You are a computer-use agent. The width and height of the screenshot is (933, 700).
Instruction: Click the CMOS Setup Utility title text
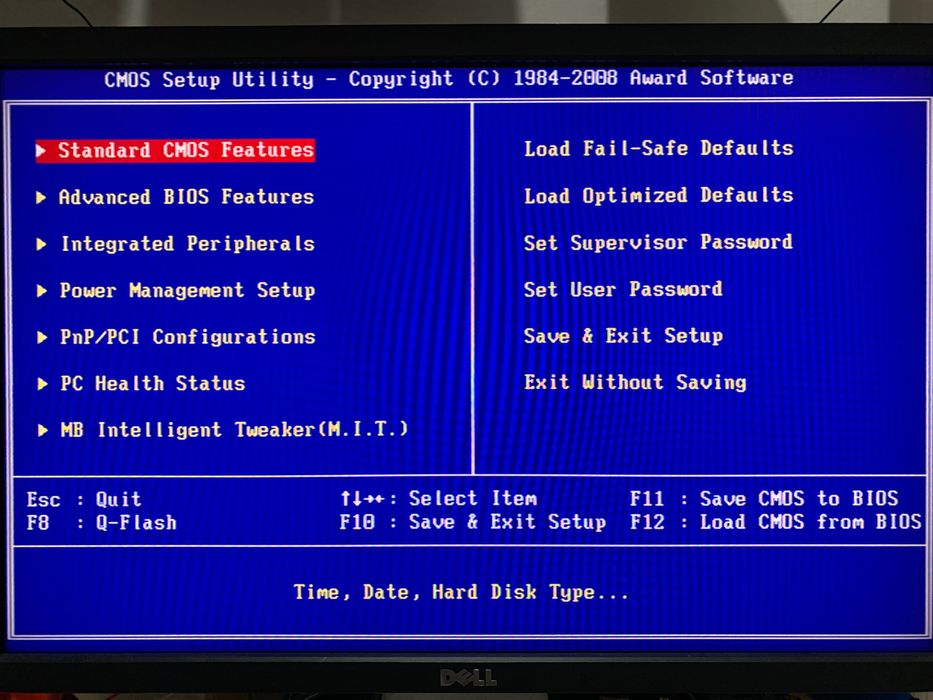449,79
